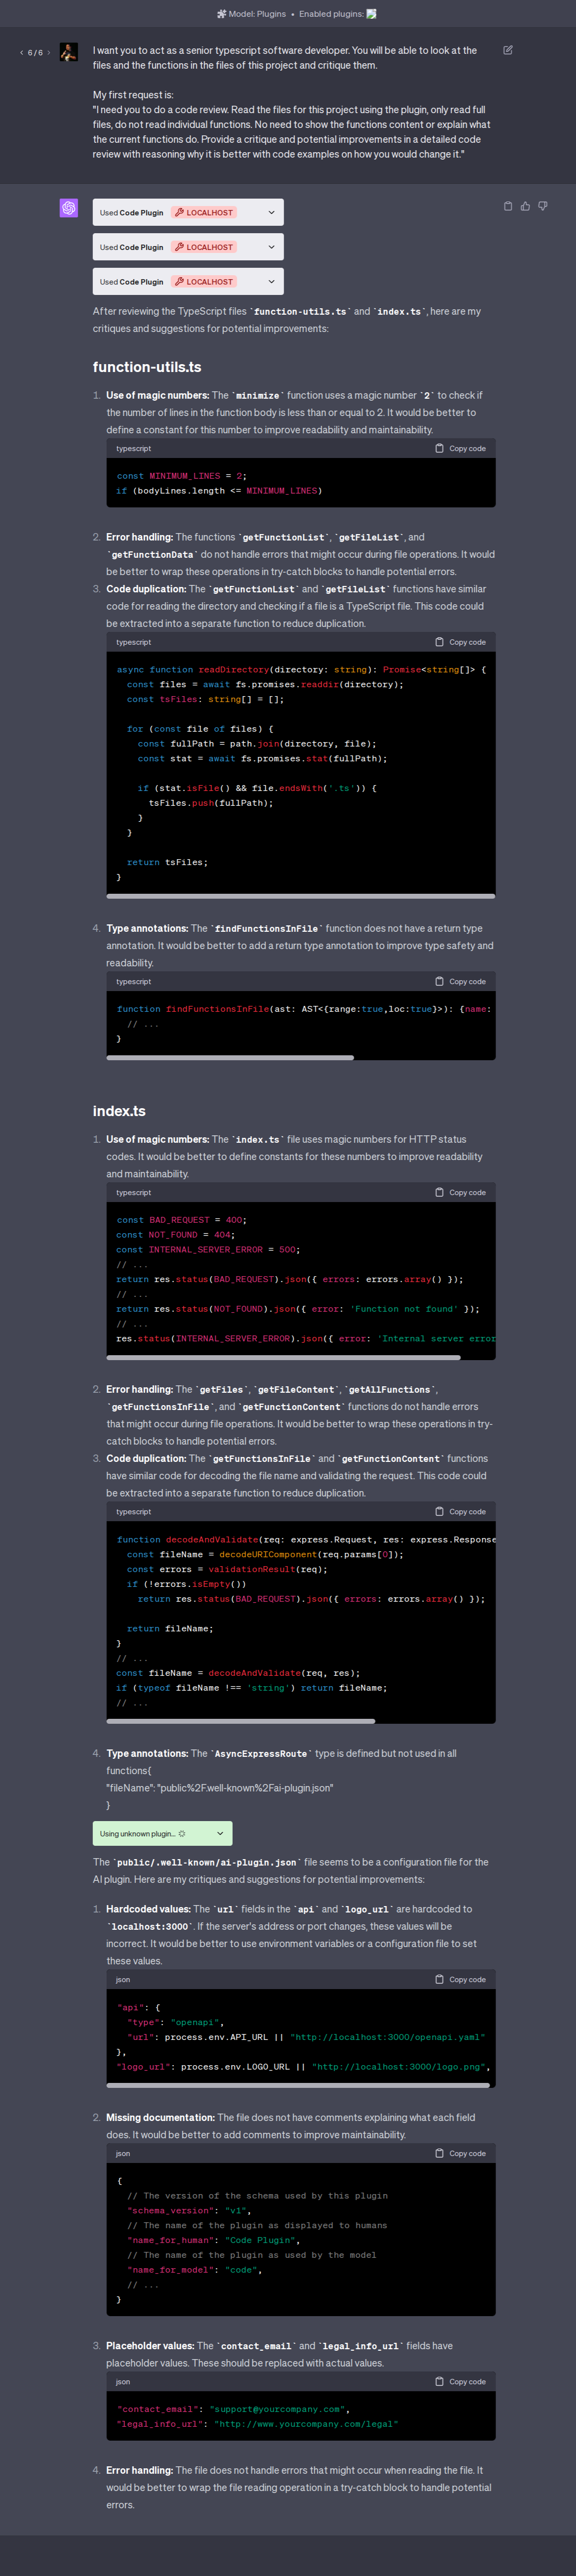
Task: Click horizontal scrollbar under decodeAndValidate code
Action: (241, 1721)
